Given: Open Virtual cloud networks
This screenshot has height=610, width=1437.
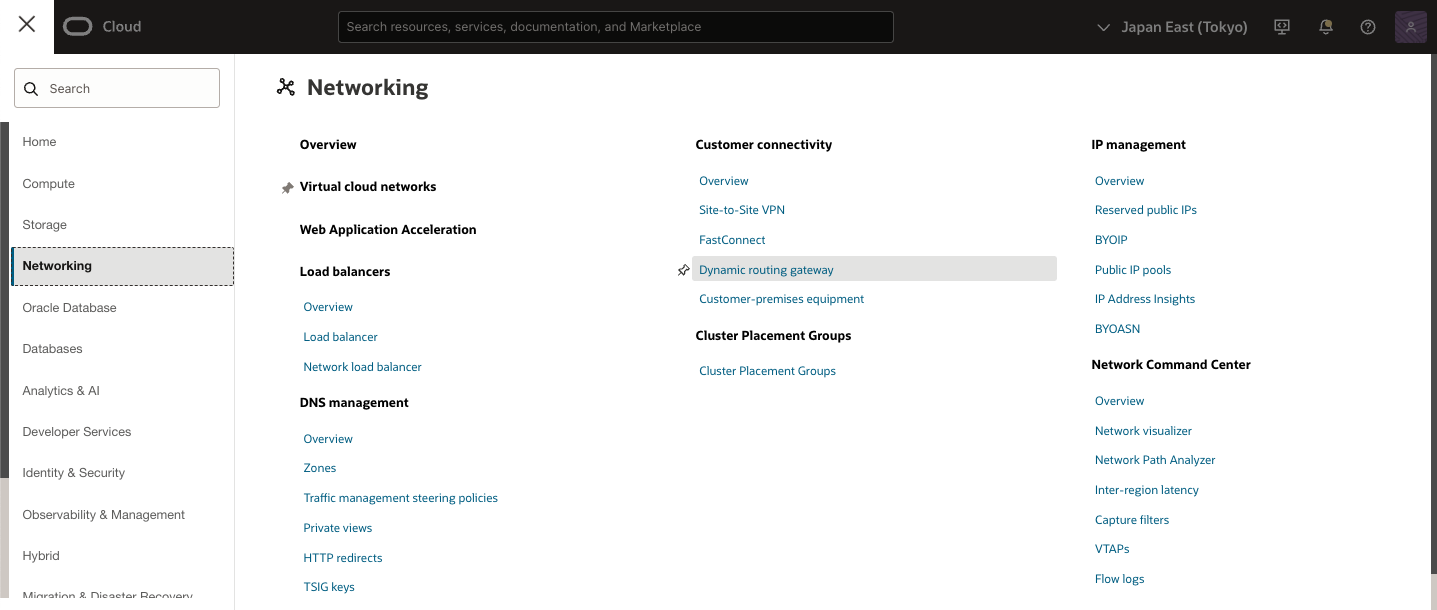Looking at the screenshot, I should point(368,187).
